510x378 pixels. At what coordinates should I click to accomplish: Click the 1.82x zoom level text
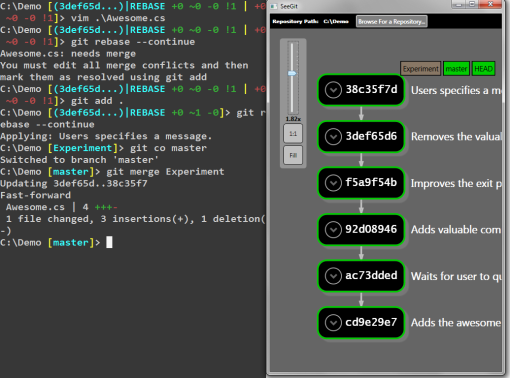point(293,119)
